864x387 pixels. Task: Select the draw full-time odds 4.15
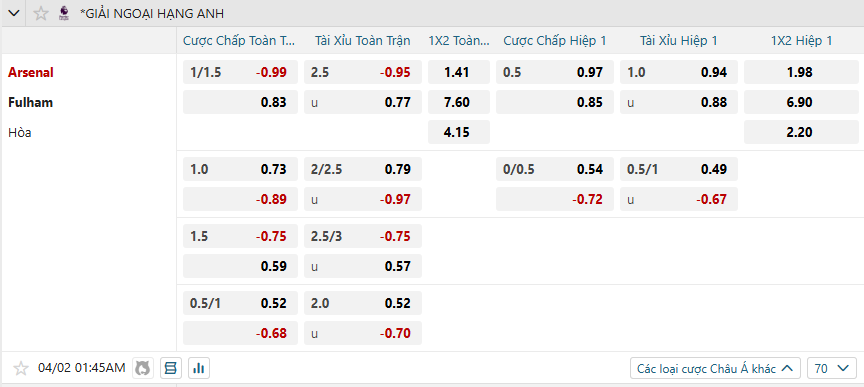tap(458, 132)
